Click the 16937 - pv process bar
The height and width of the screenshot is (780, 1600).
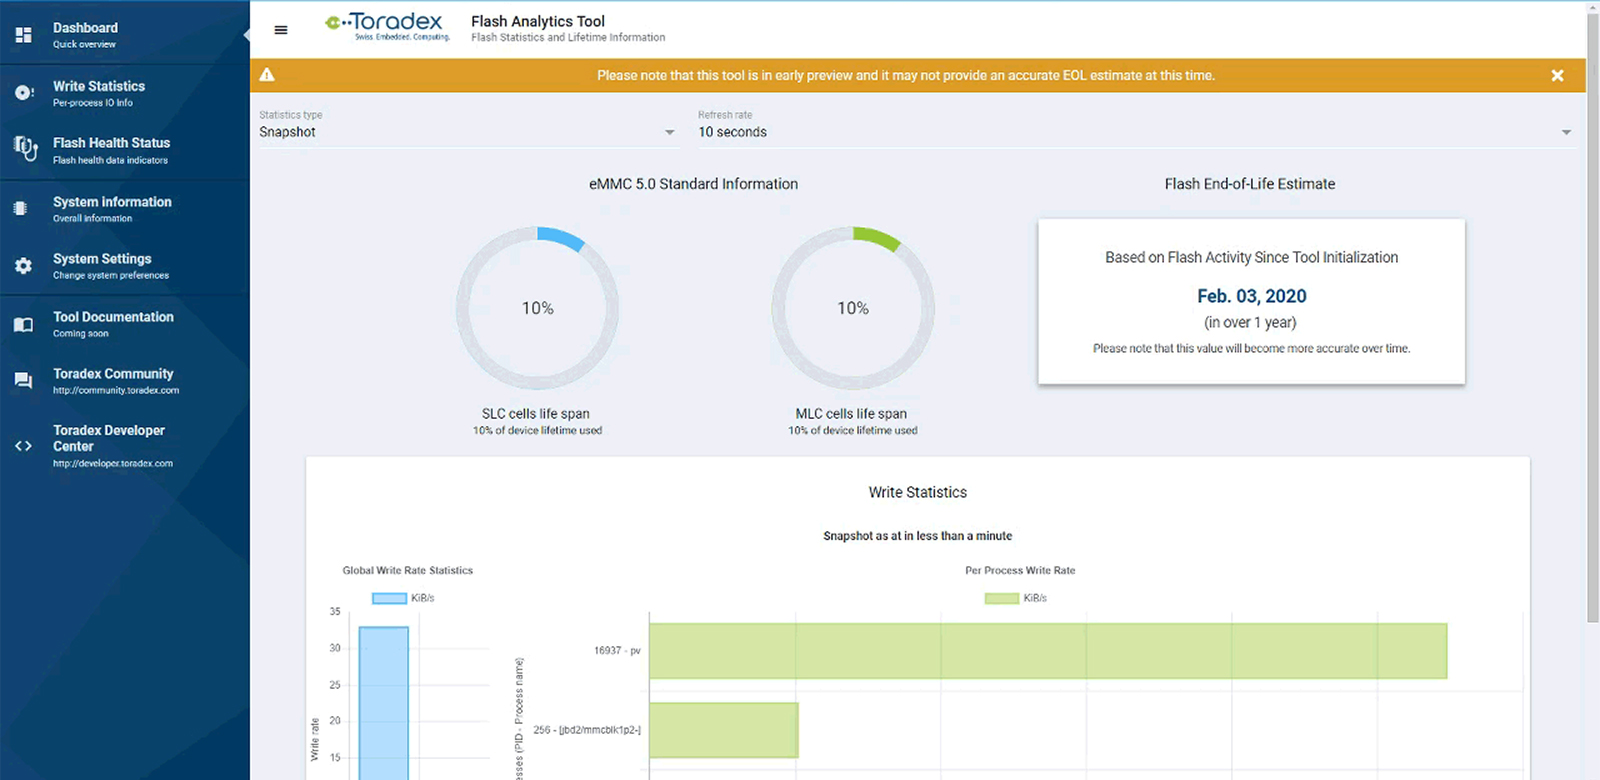click(x=1048, y=651)
